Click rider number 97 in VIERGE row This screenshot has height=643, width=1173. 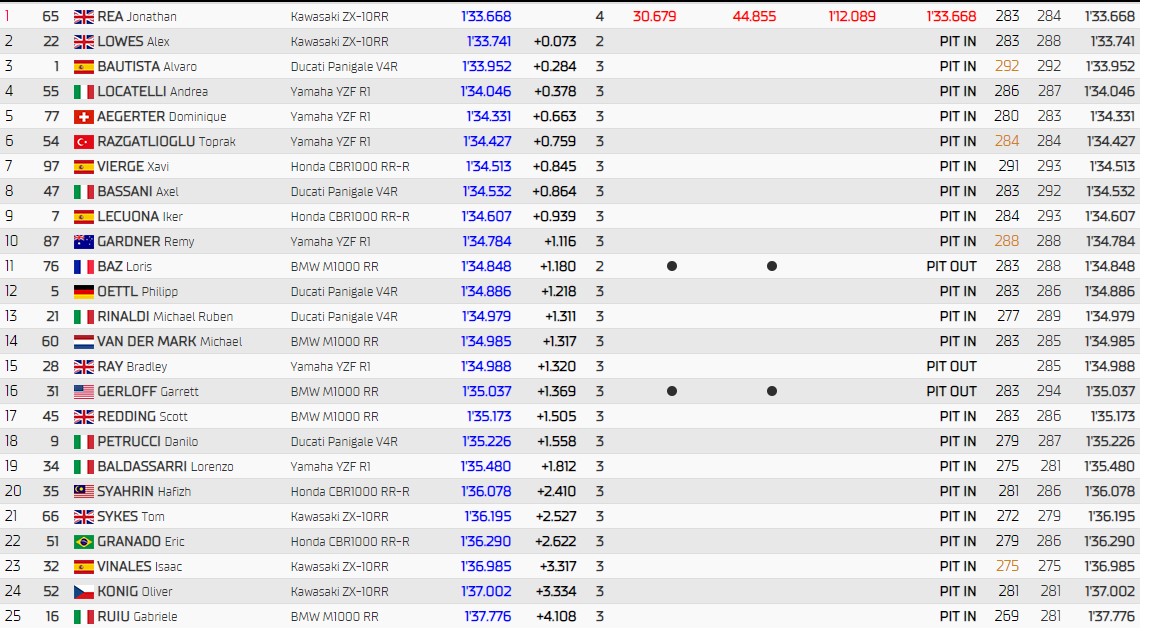pos(51,167)
